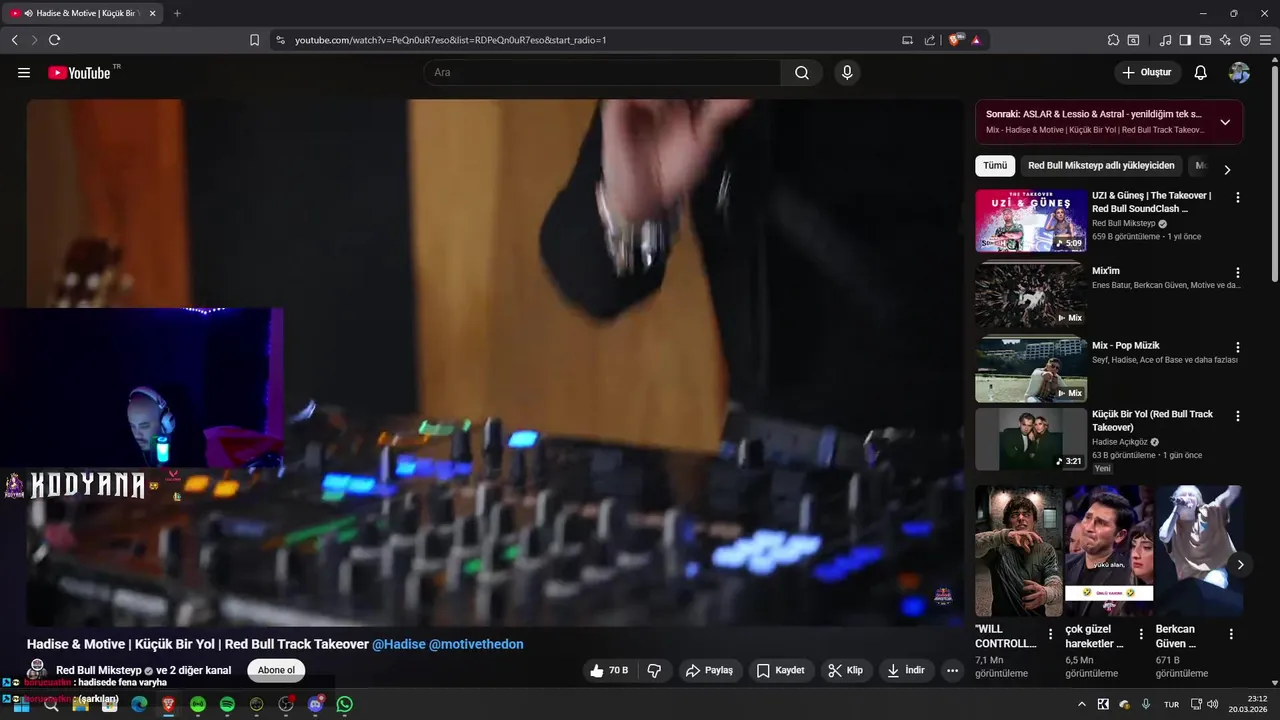The image size is (1280, 720).
Task: View site information icon in address bar
Action: coord(280,40)
